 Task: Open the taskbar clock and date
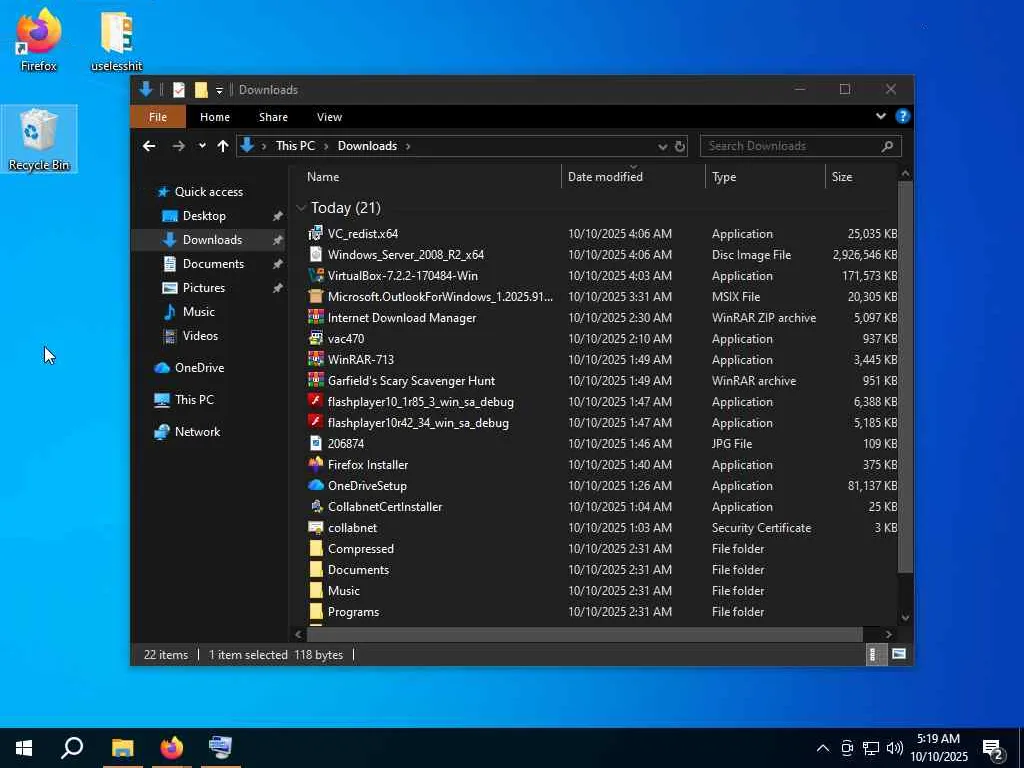(938, 748)
